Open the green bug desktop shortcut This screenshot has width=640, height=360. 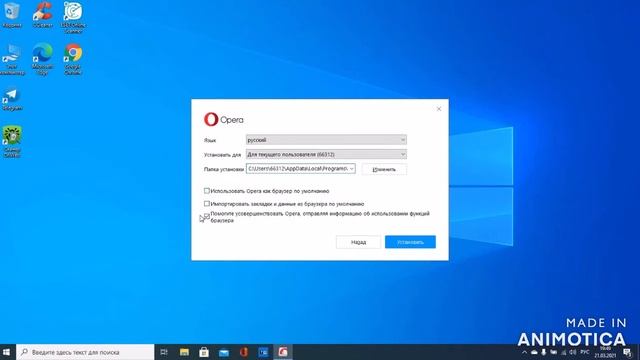point(12,141)
